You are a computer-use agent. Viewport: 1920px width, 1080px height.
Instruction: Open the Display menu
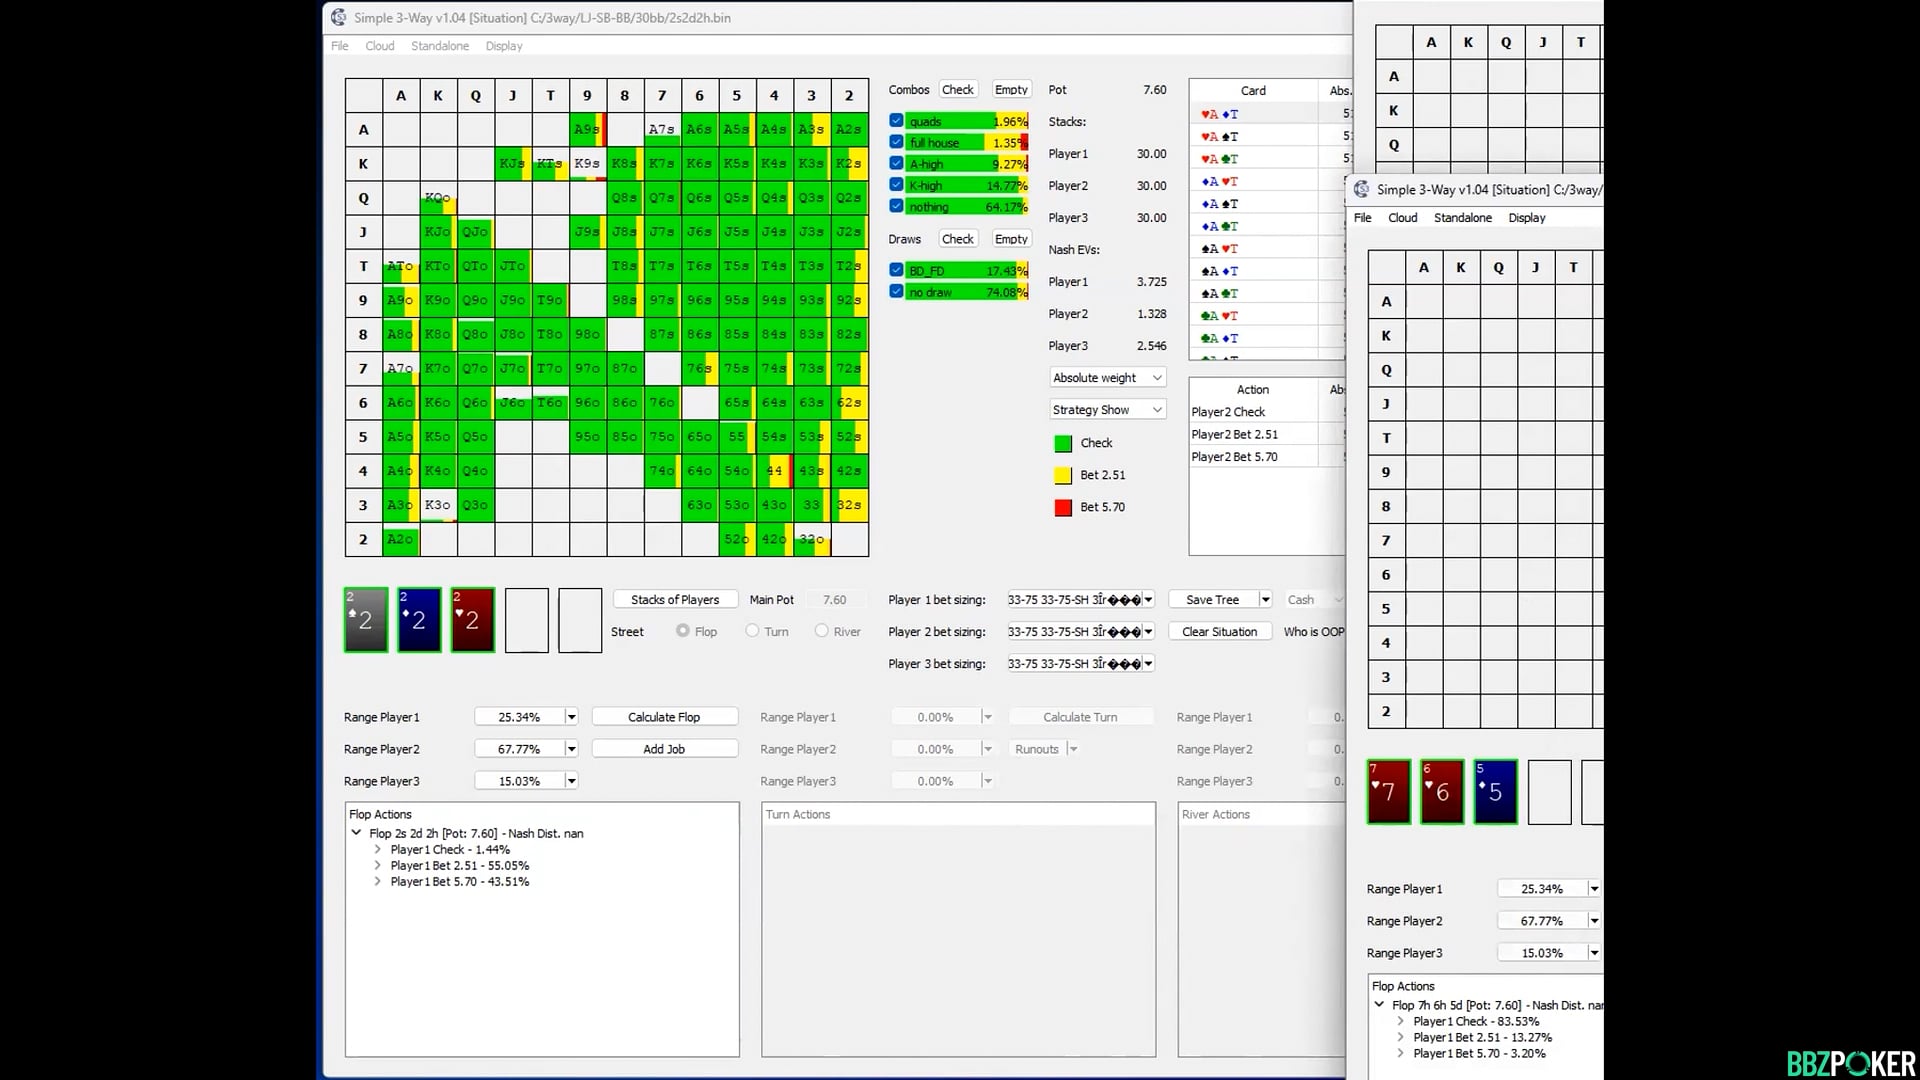coord(503,46)
